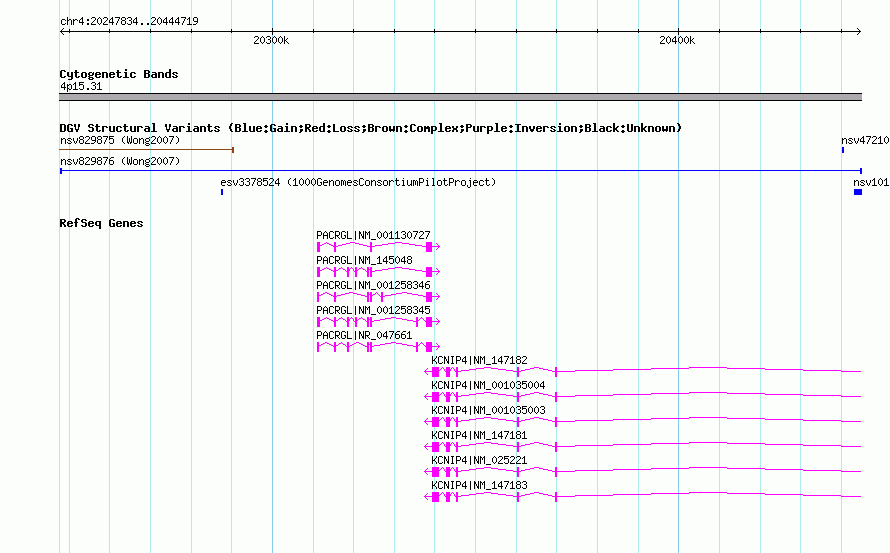Click the PACRGL|NM_001258345 gene glyph
Viewport: 890px width, 553px height.
point(378,321)
